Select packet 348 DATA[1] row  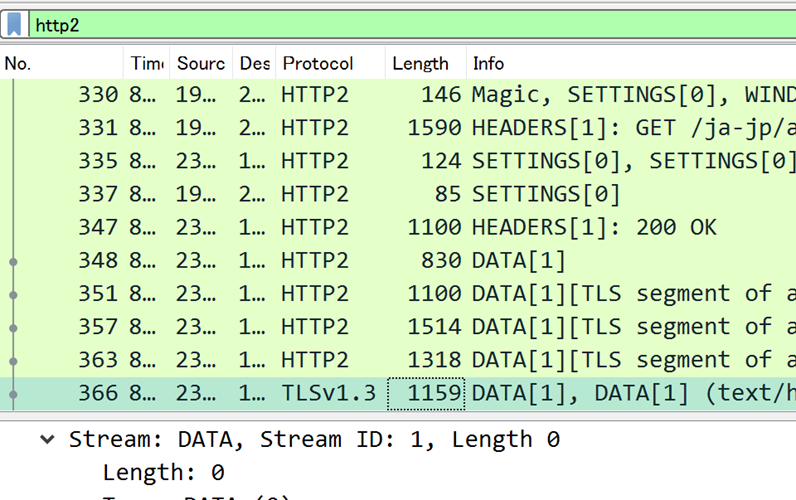pyautogui.click(x=400, y=261)
